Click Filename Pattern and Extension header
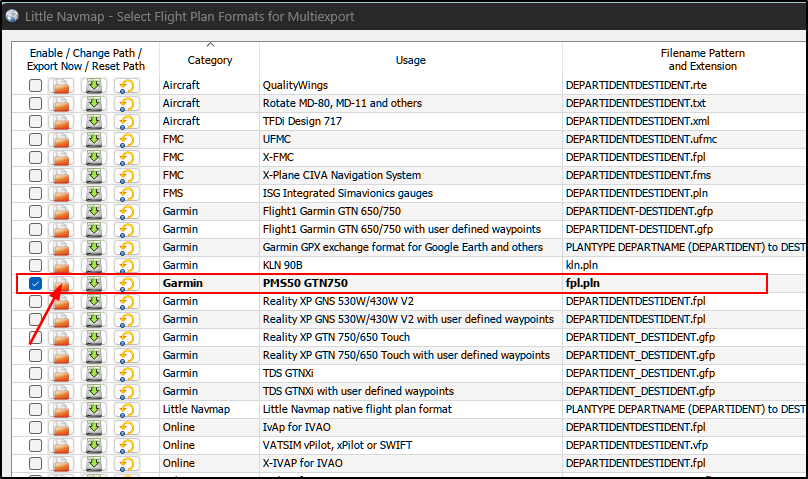 tap(702, 60)
